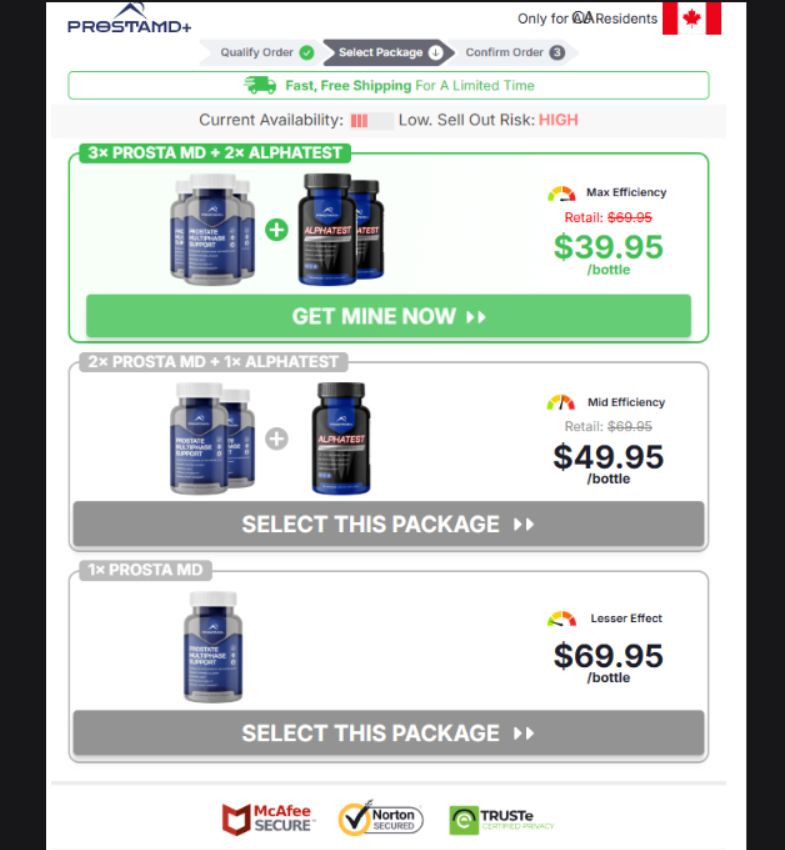Viewport: 785px width, 850px height.
Task: Click the $39.95 per bottle price
Action: click(608, 254)
